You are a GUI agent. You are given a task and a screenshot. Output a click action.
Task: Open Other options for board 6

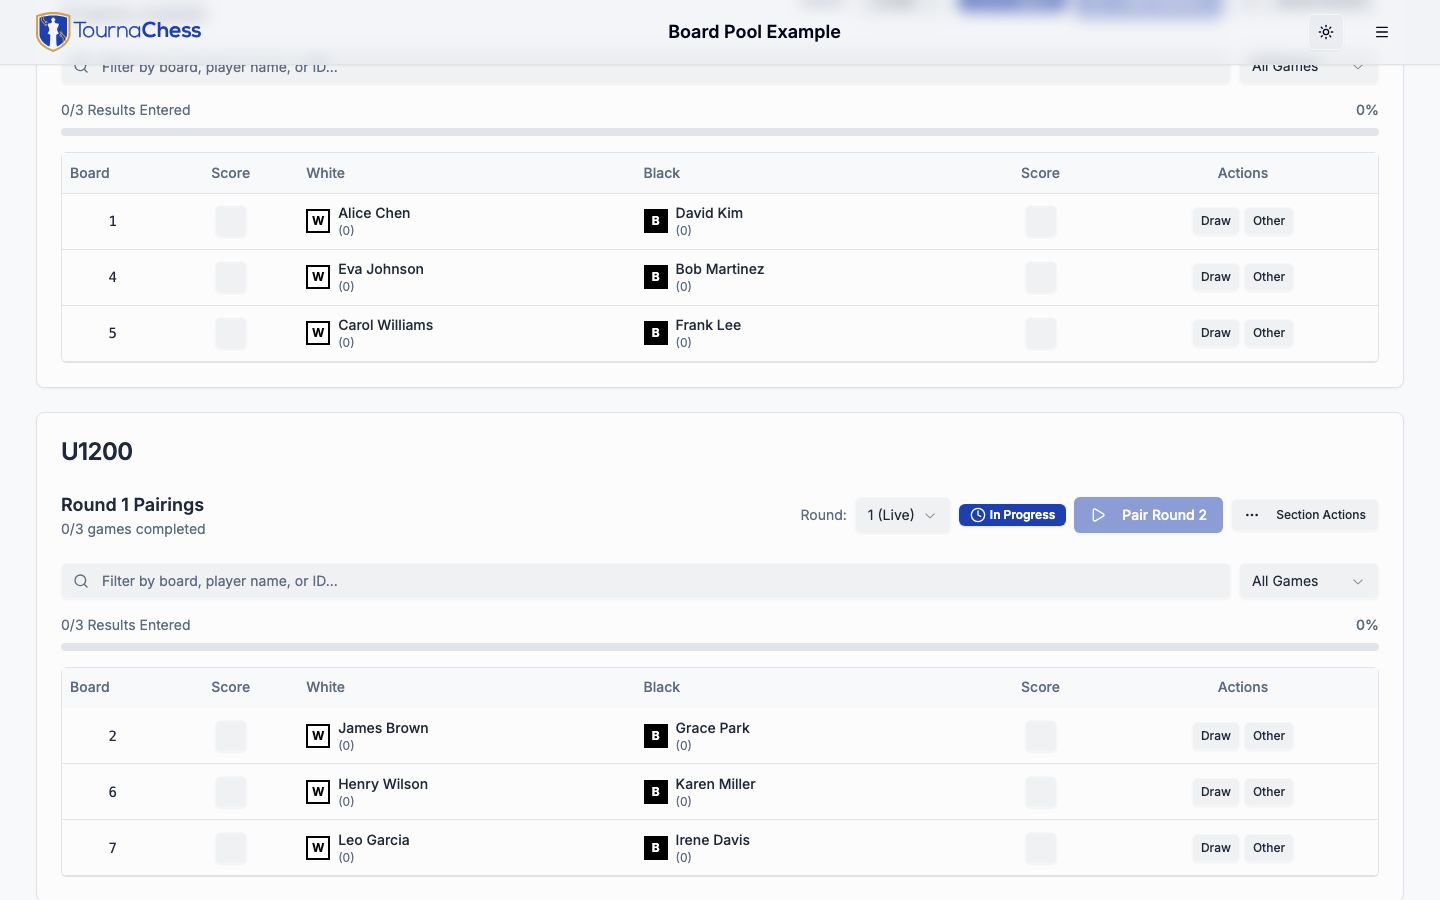pyautogui.click(x=1269, y=792)
